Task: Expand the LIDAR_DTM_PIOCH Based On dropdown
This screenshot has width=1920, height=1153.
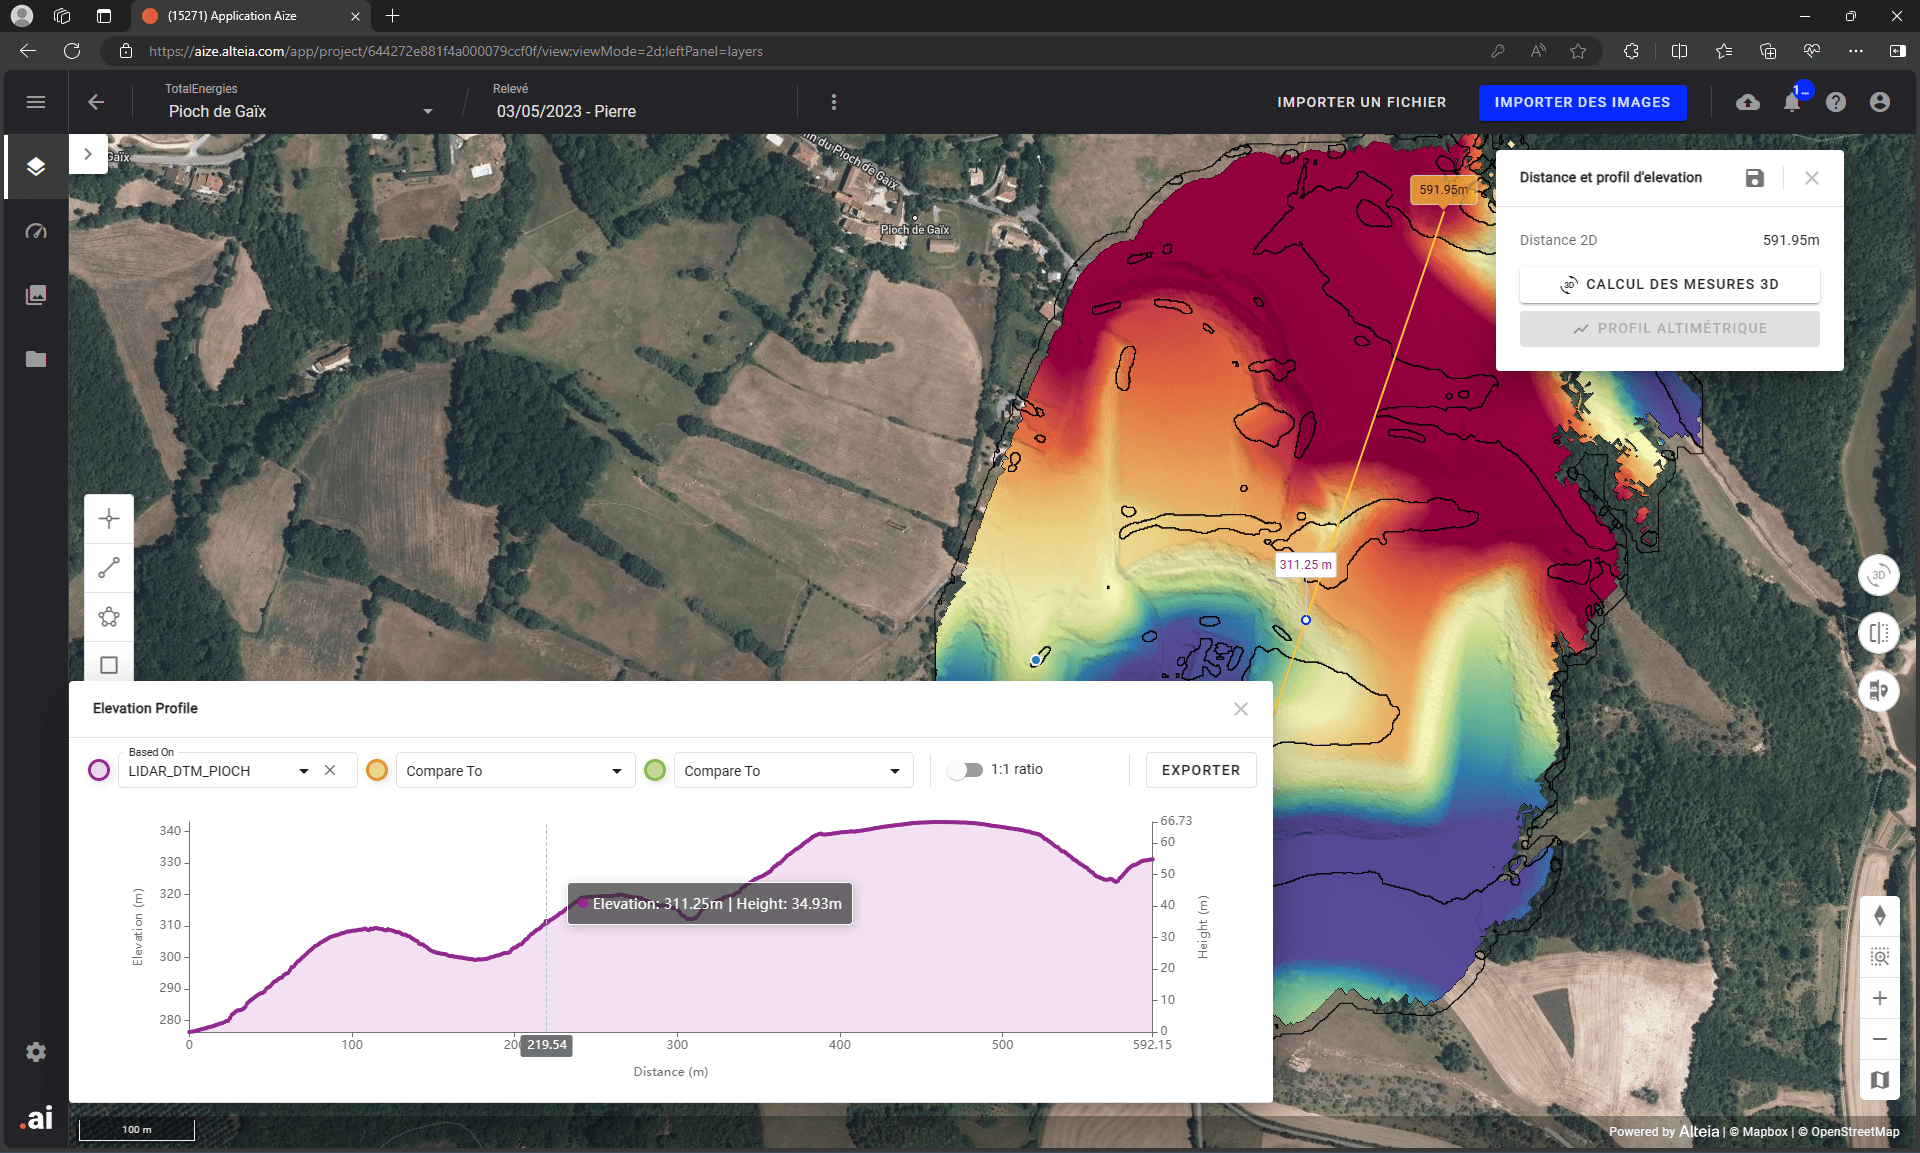Action: click(x=303, y=771)
